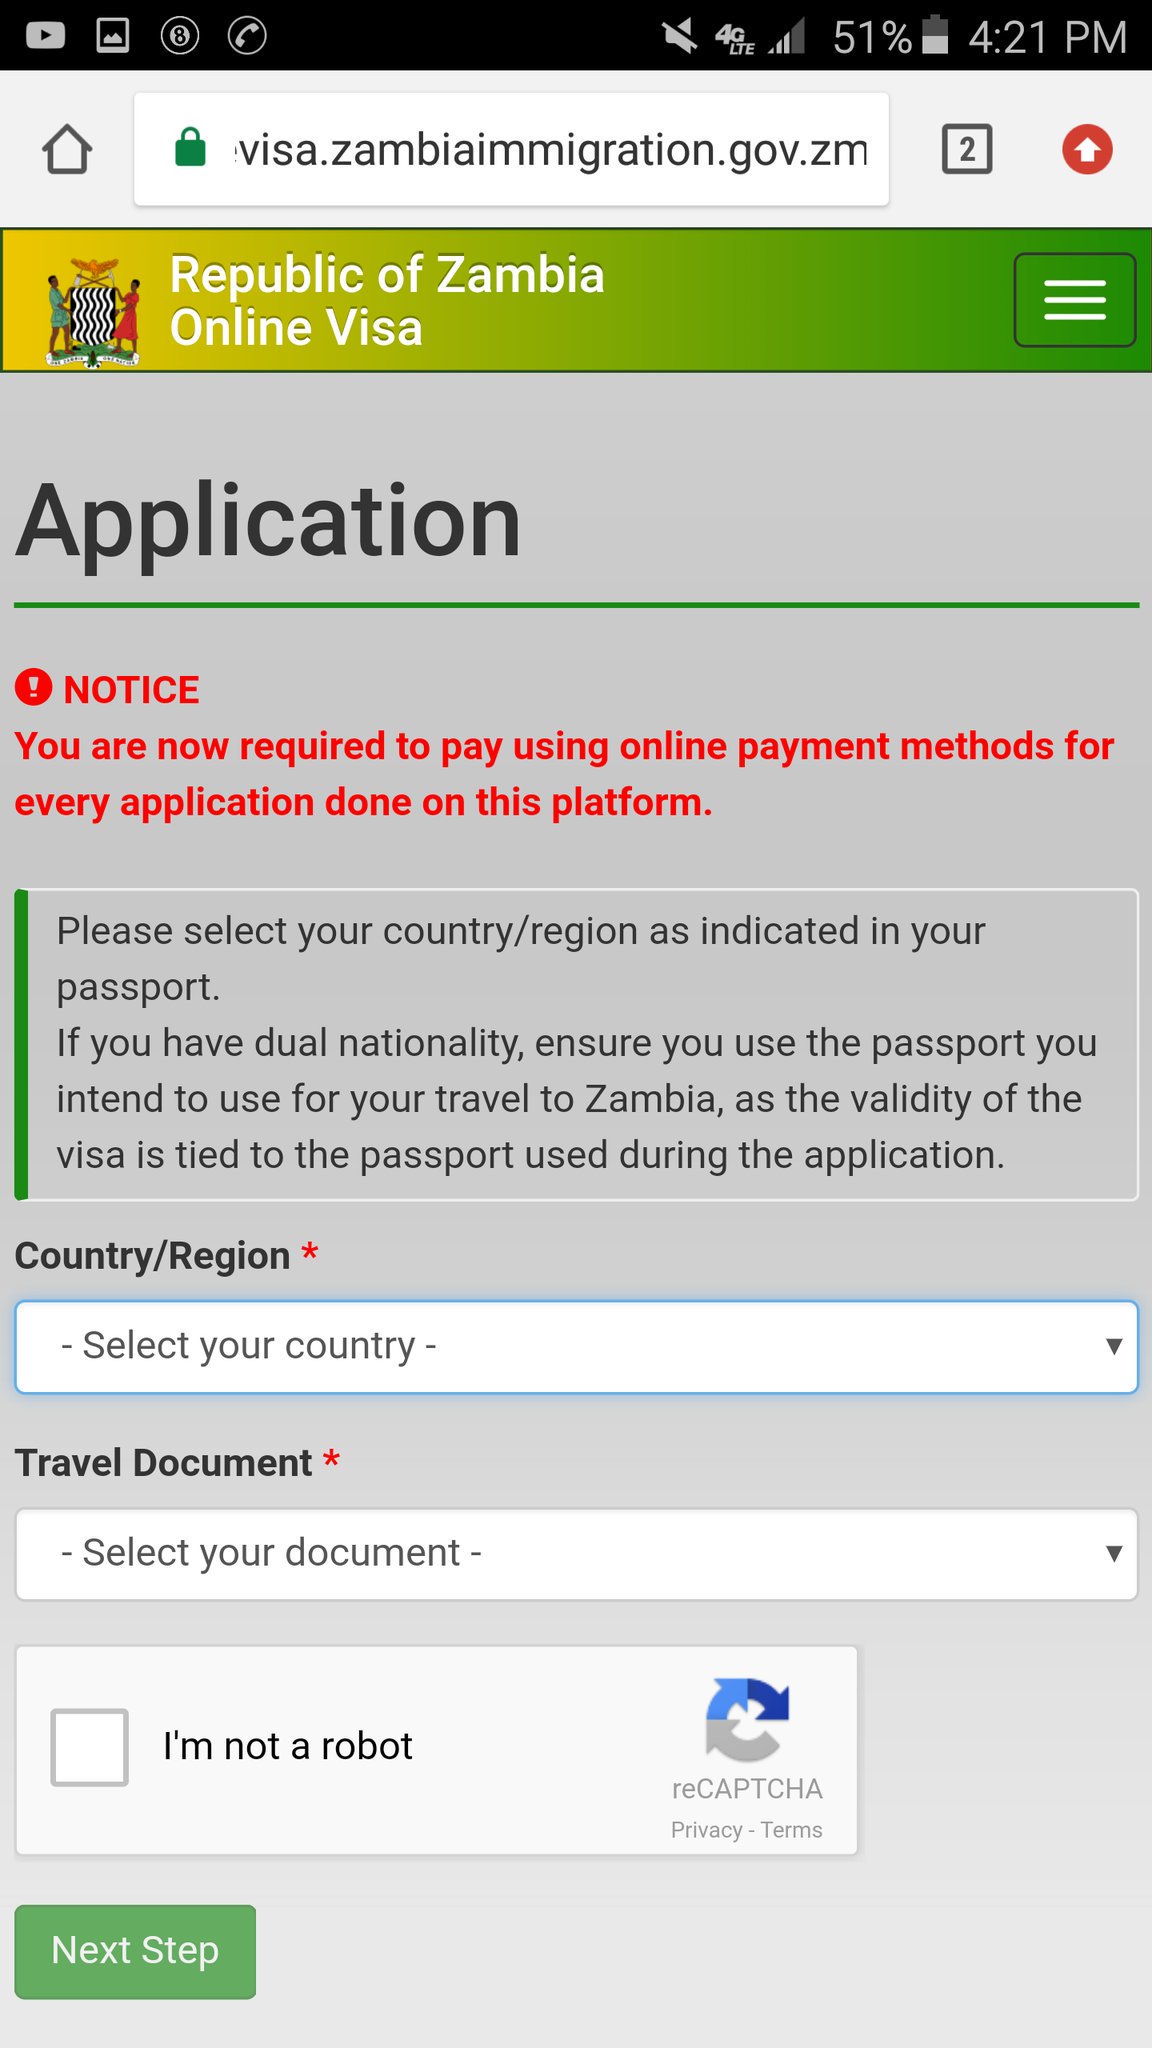Open the hamburger navigation menu

[x=1075, y=300]
